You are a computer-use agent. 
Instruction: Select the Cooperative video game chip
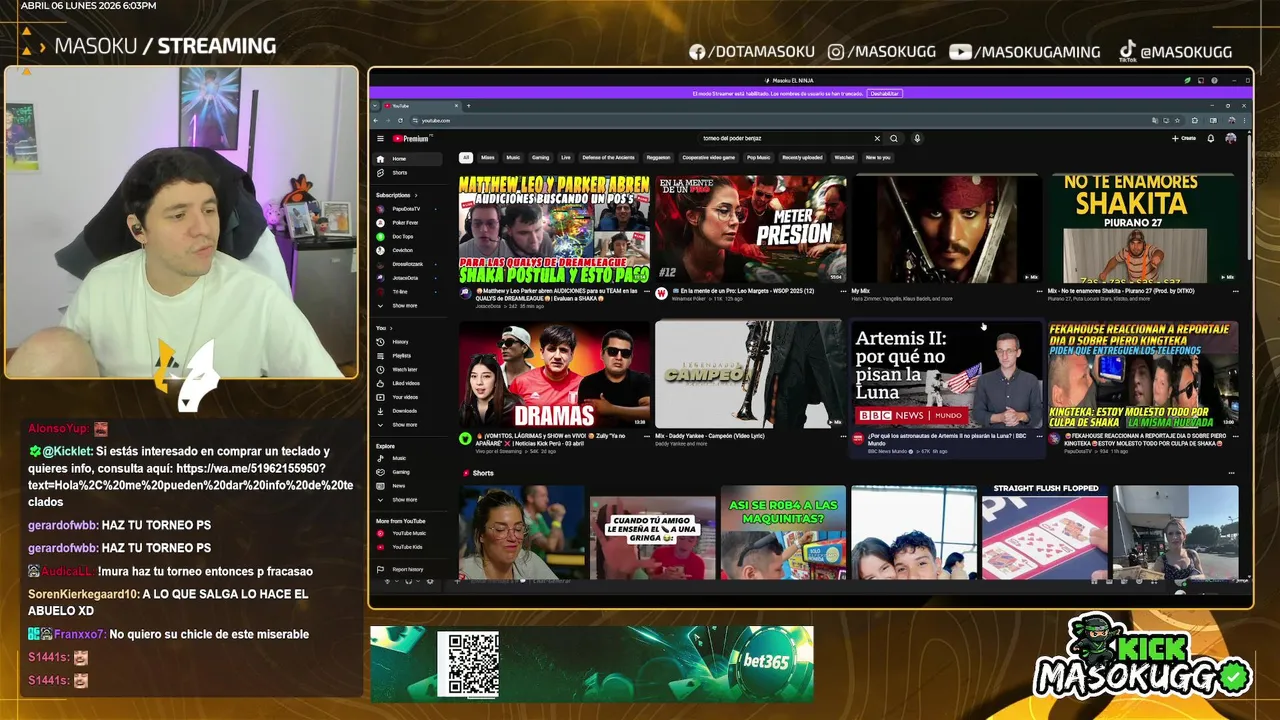pyautogui.click(x=708, y=157)
